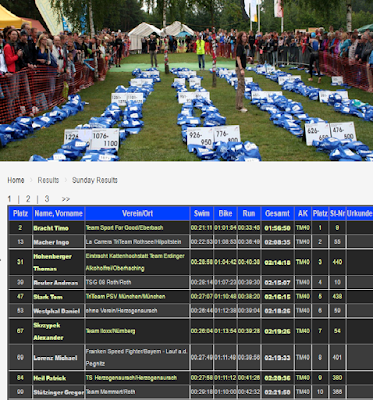Sort by Run column header
Screen dimensions: 373x400
[249, 213]
